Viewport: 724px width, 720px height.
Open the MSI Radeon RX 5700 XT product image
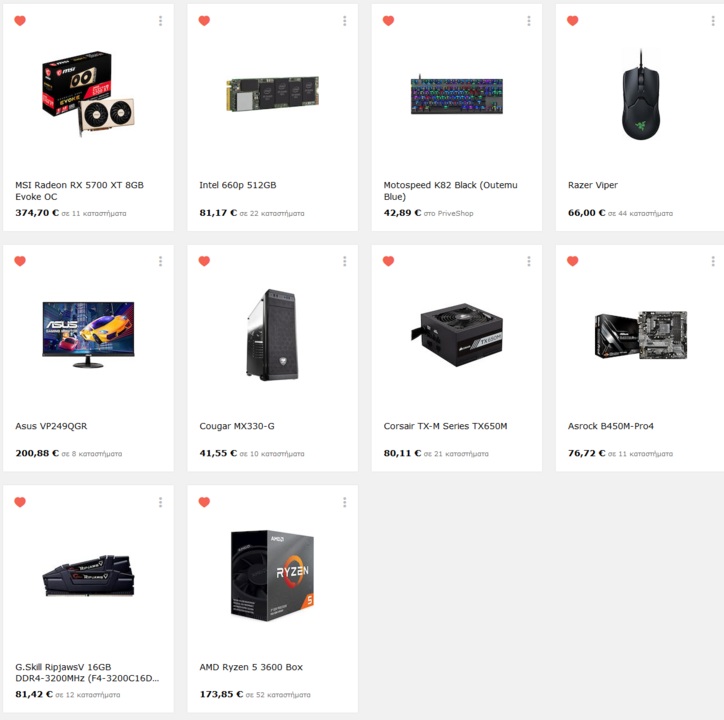point(88,94)
